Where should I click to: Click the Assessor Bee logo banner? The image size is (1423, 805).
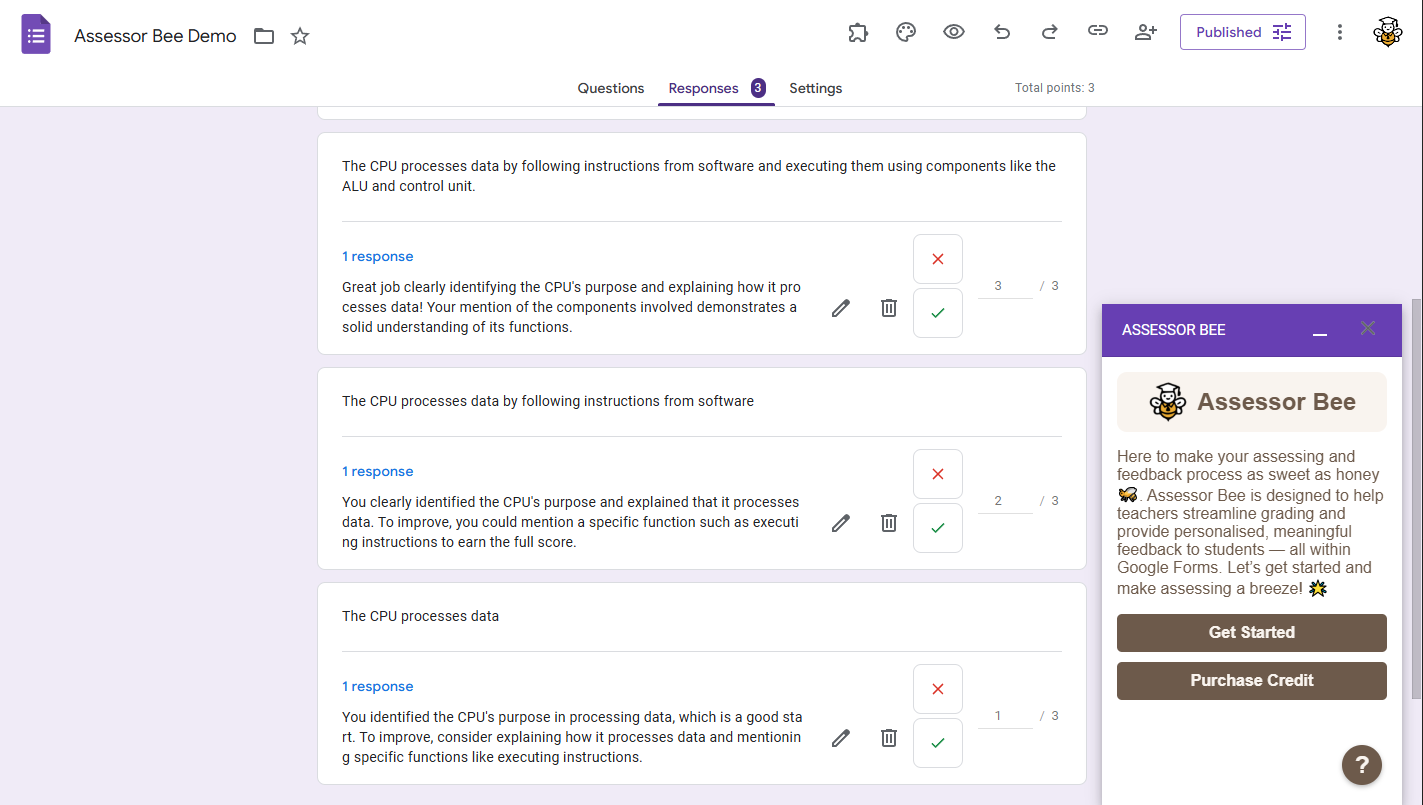(1252, 402)
